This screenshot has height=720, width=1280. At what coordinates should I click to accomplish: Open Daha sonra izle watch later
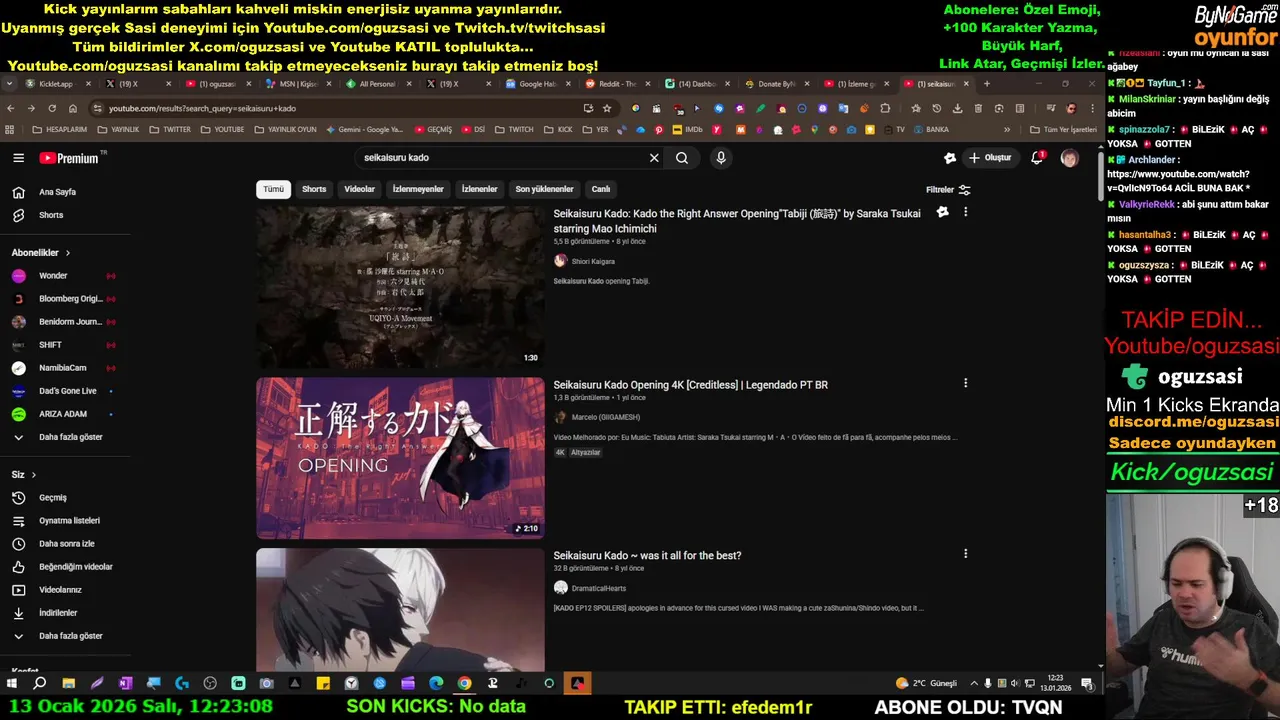pyautogui.click(x=65, y=544)
